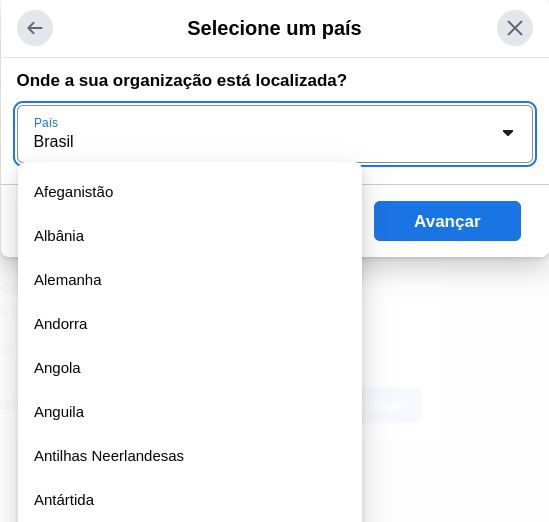549x522 pixels.
Task: Click the selected value Brasil
Action: tap(54, 141)
